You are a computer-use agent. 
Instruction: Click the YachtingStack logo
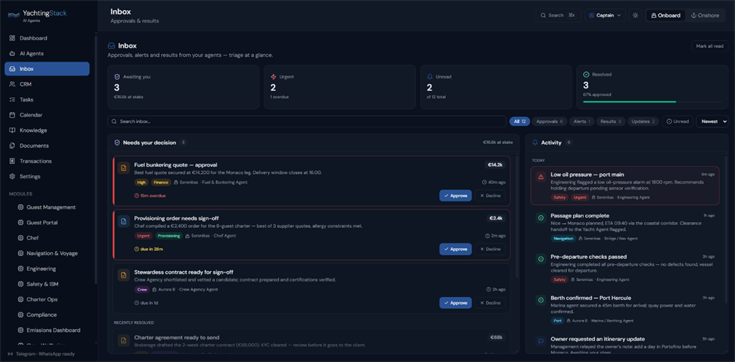[x=38, y=15]
